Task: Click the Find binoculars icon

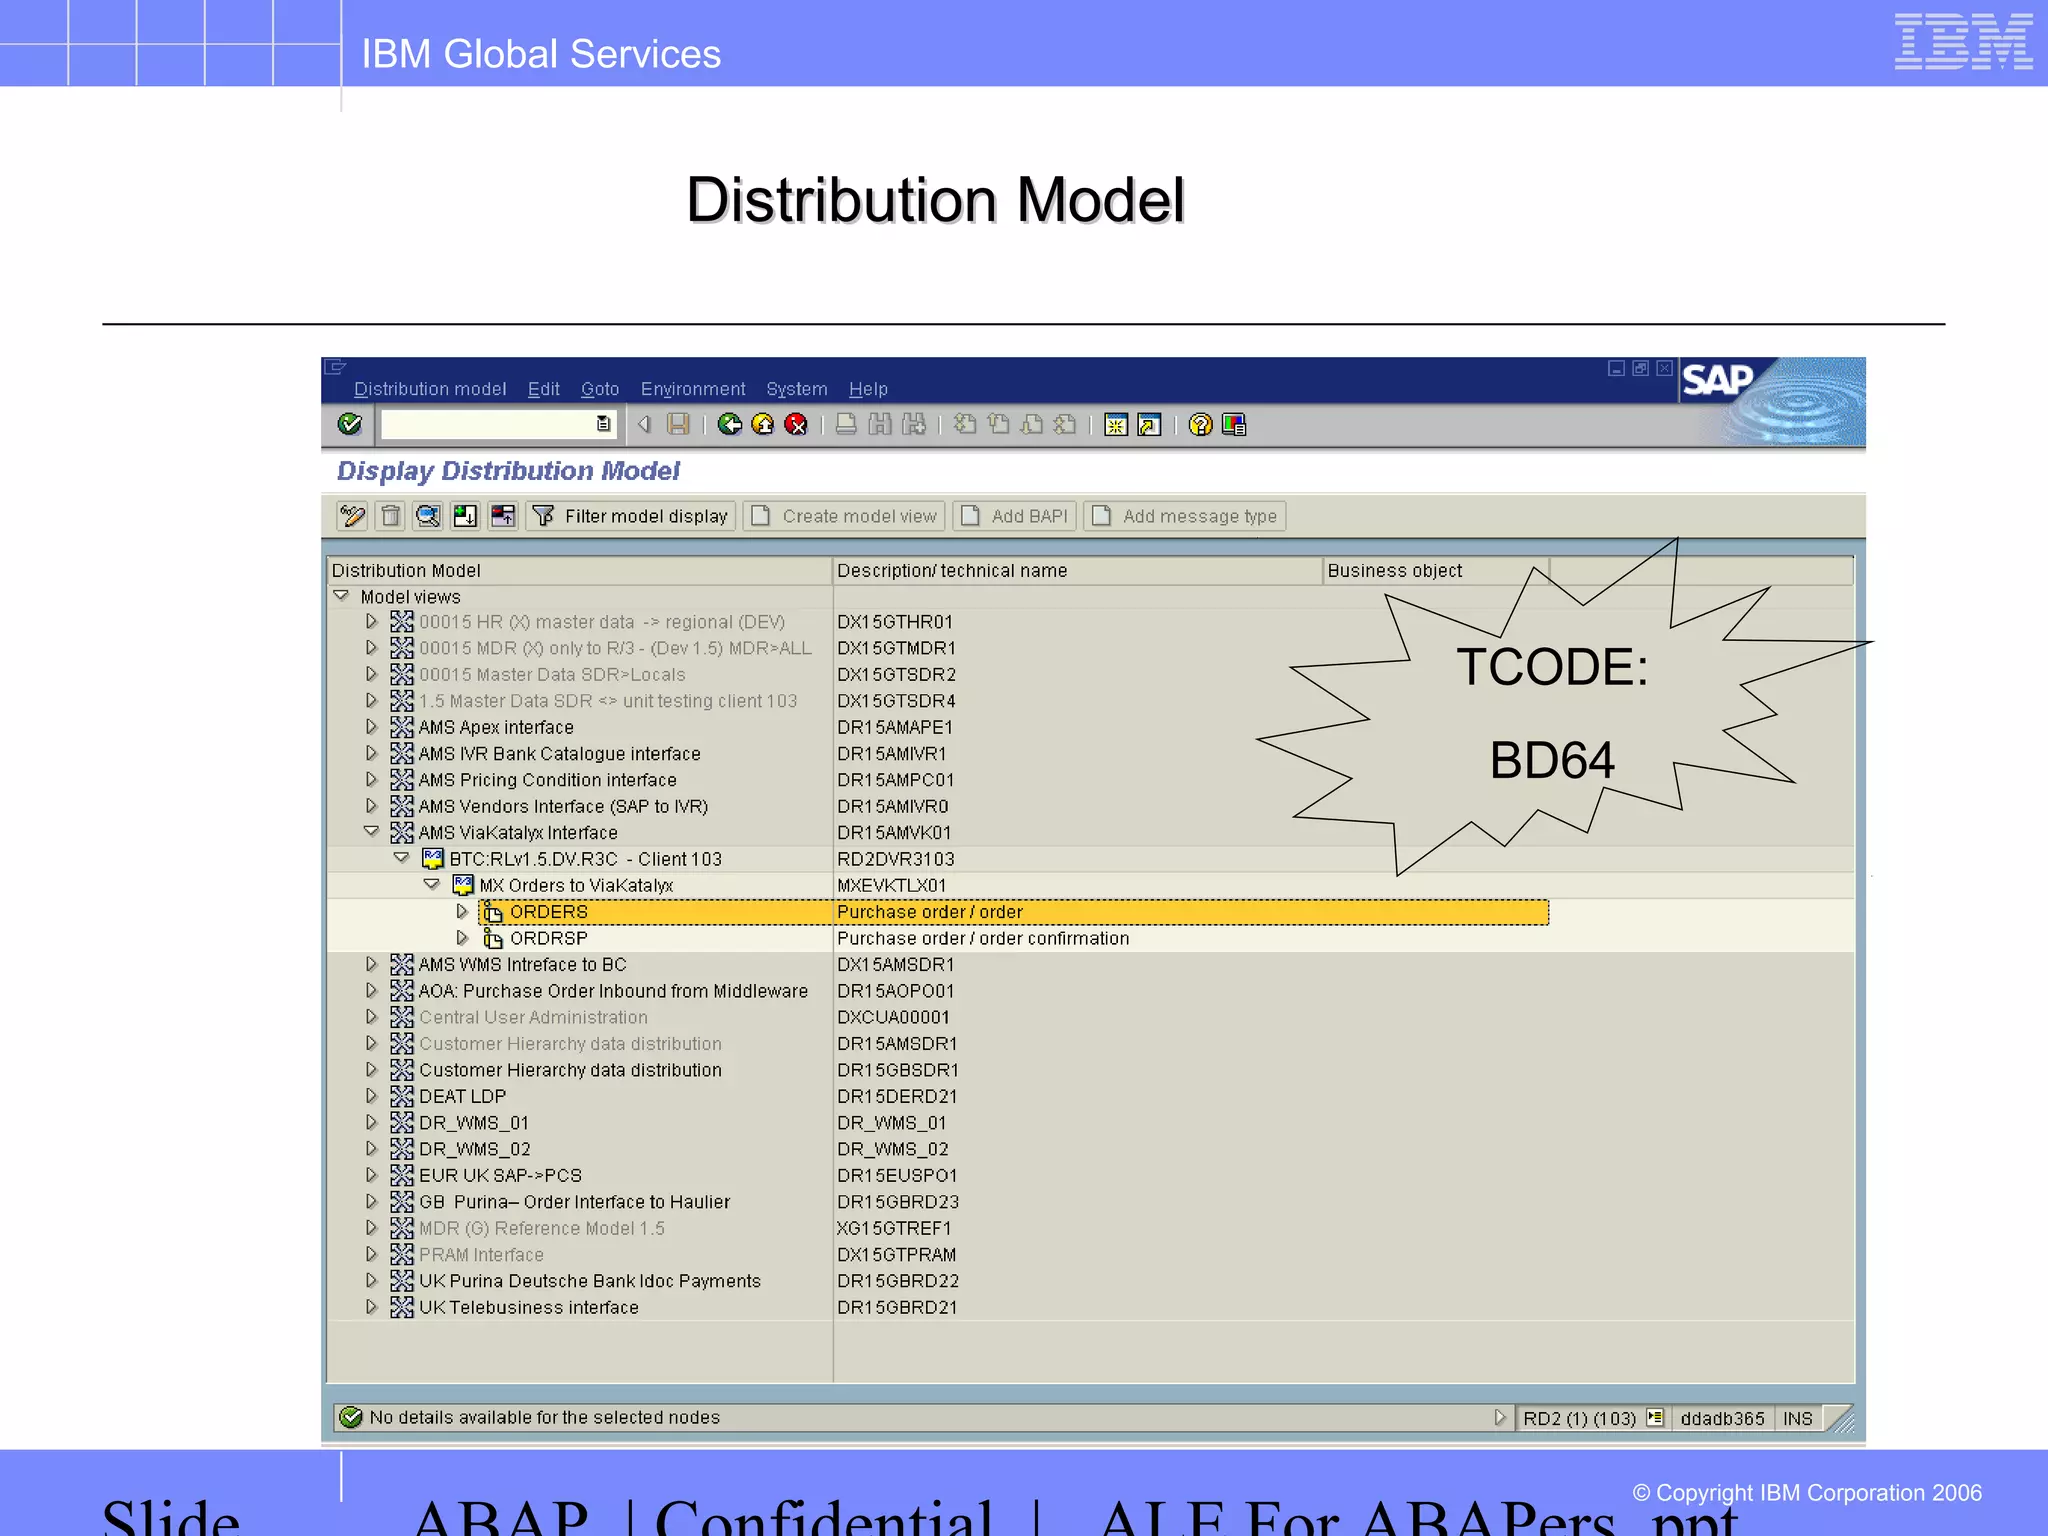Action: point(880,425)
